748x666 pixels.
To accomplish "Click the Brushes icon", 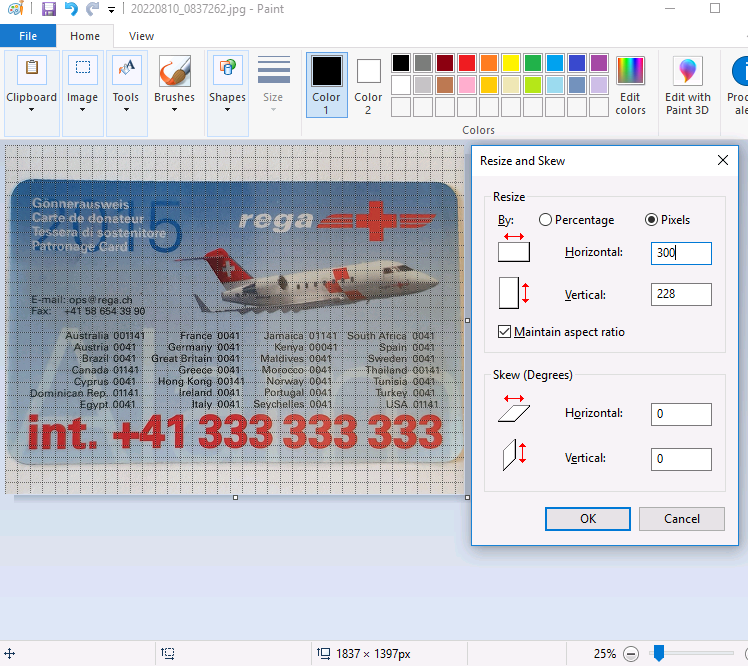I will 175,71.
